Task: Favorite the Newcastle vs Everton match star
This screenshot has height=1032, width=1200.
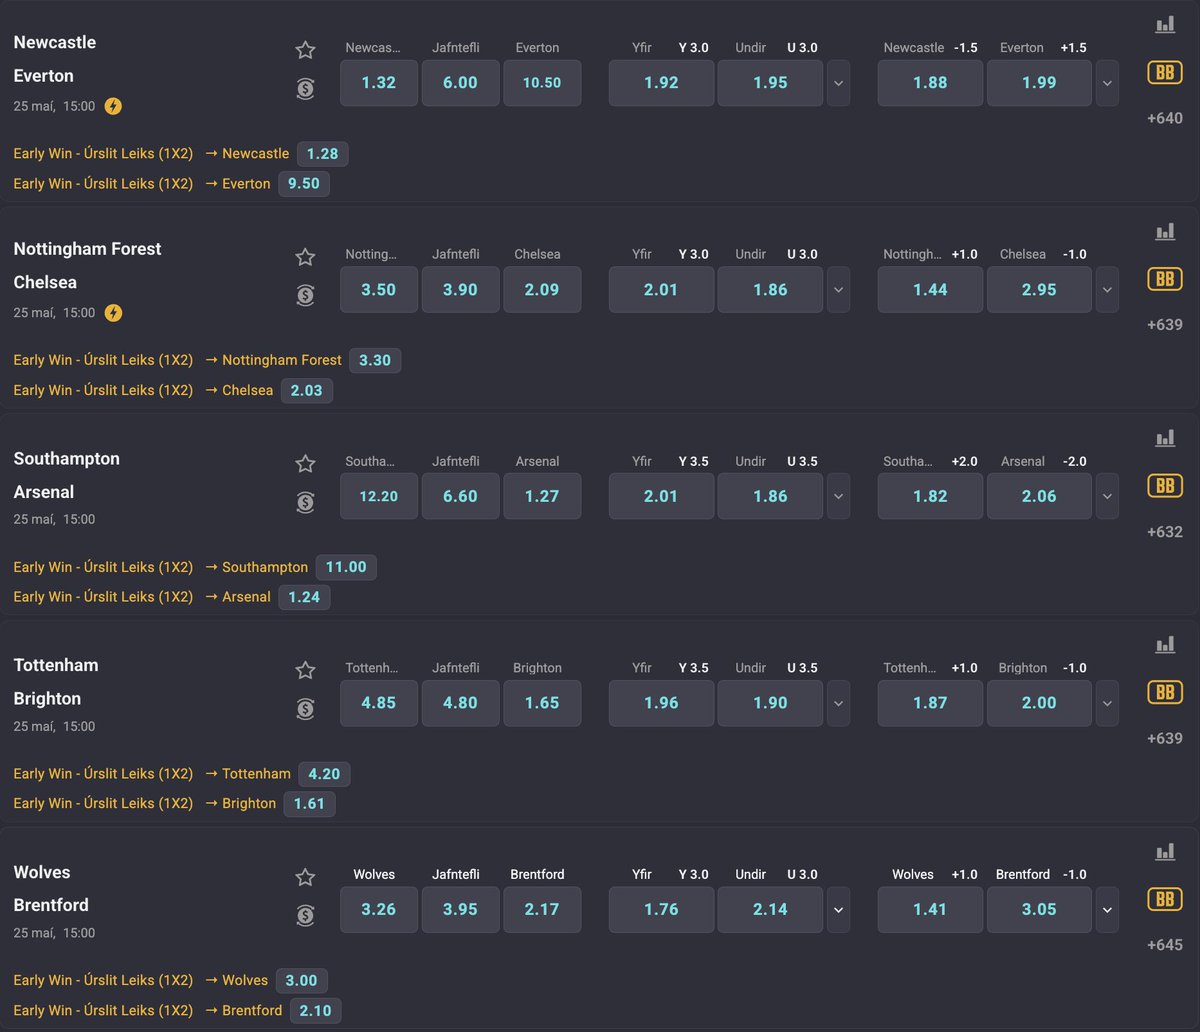Action: click(305, 50)
